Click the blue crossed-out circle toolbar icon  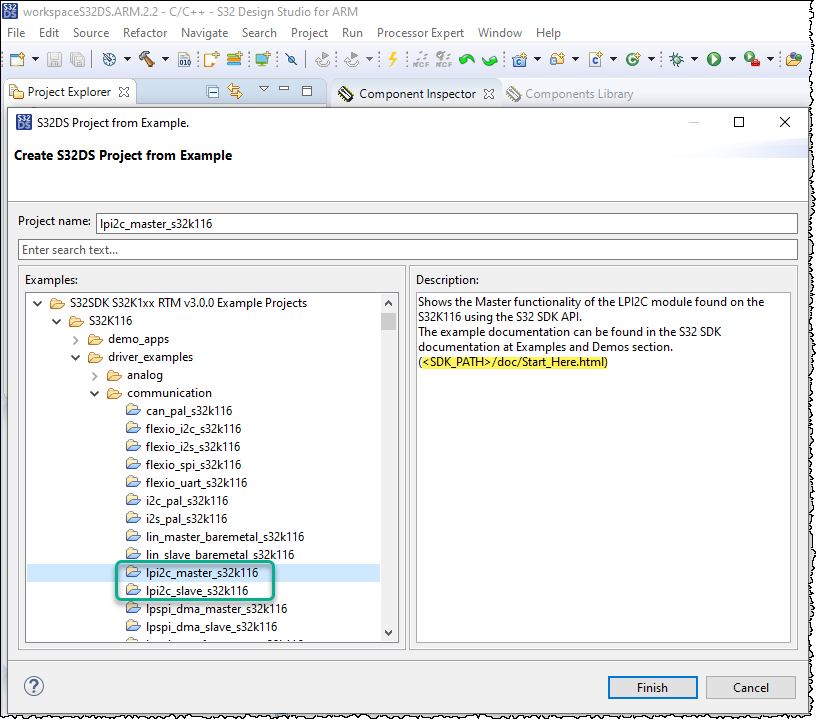coord(291,59)
